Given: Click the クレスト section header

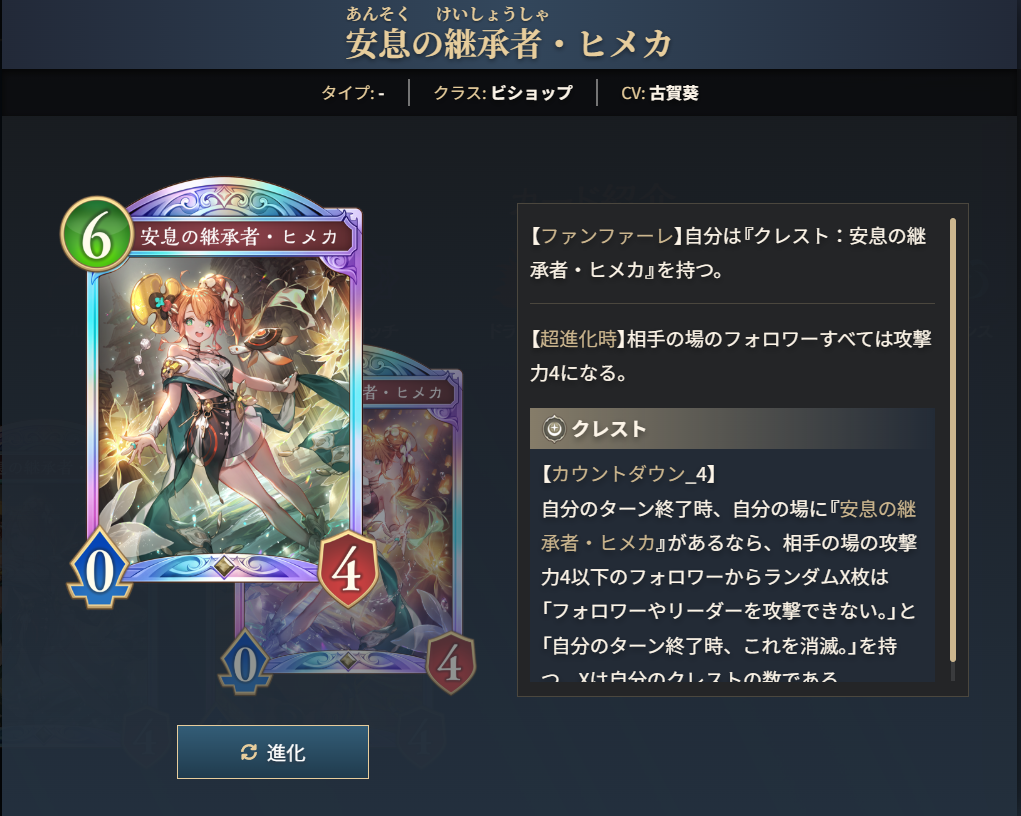Looking at the screenshot, I should [733, 429].
